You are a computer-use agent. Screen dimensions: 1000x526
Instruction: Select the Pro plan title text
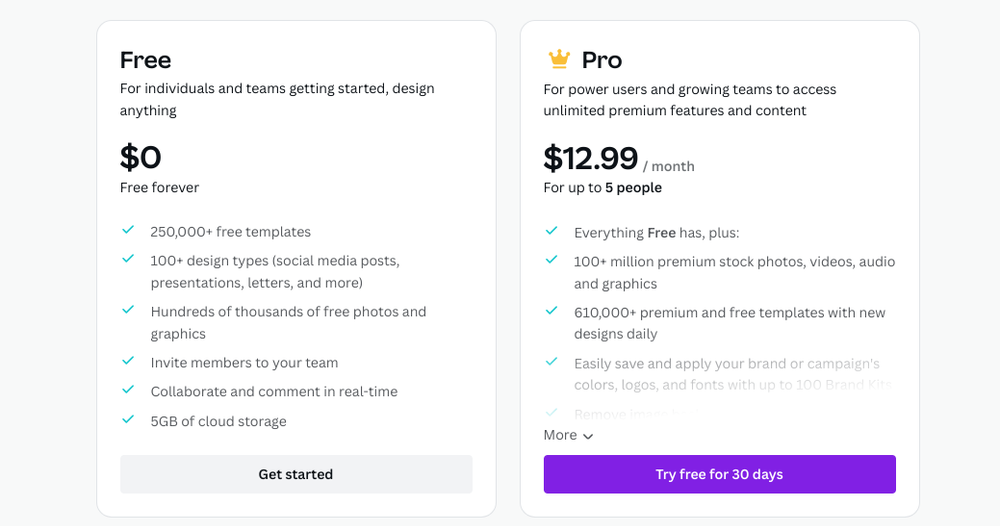602,60
